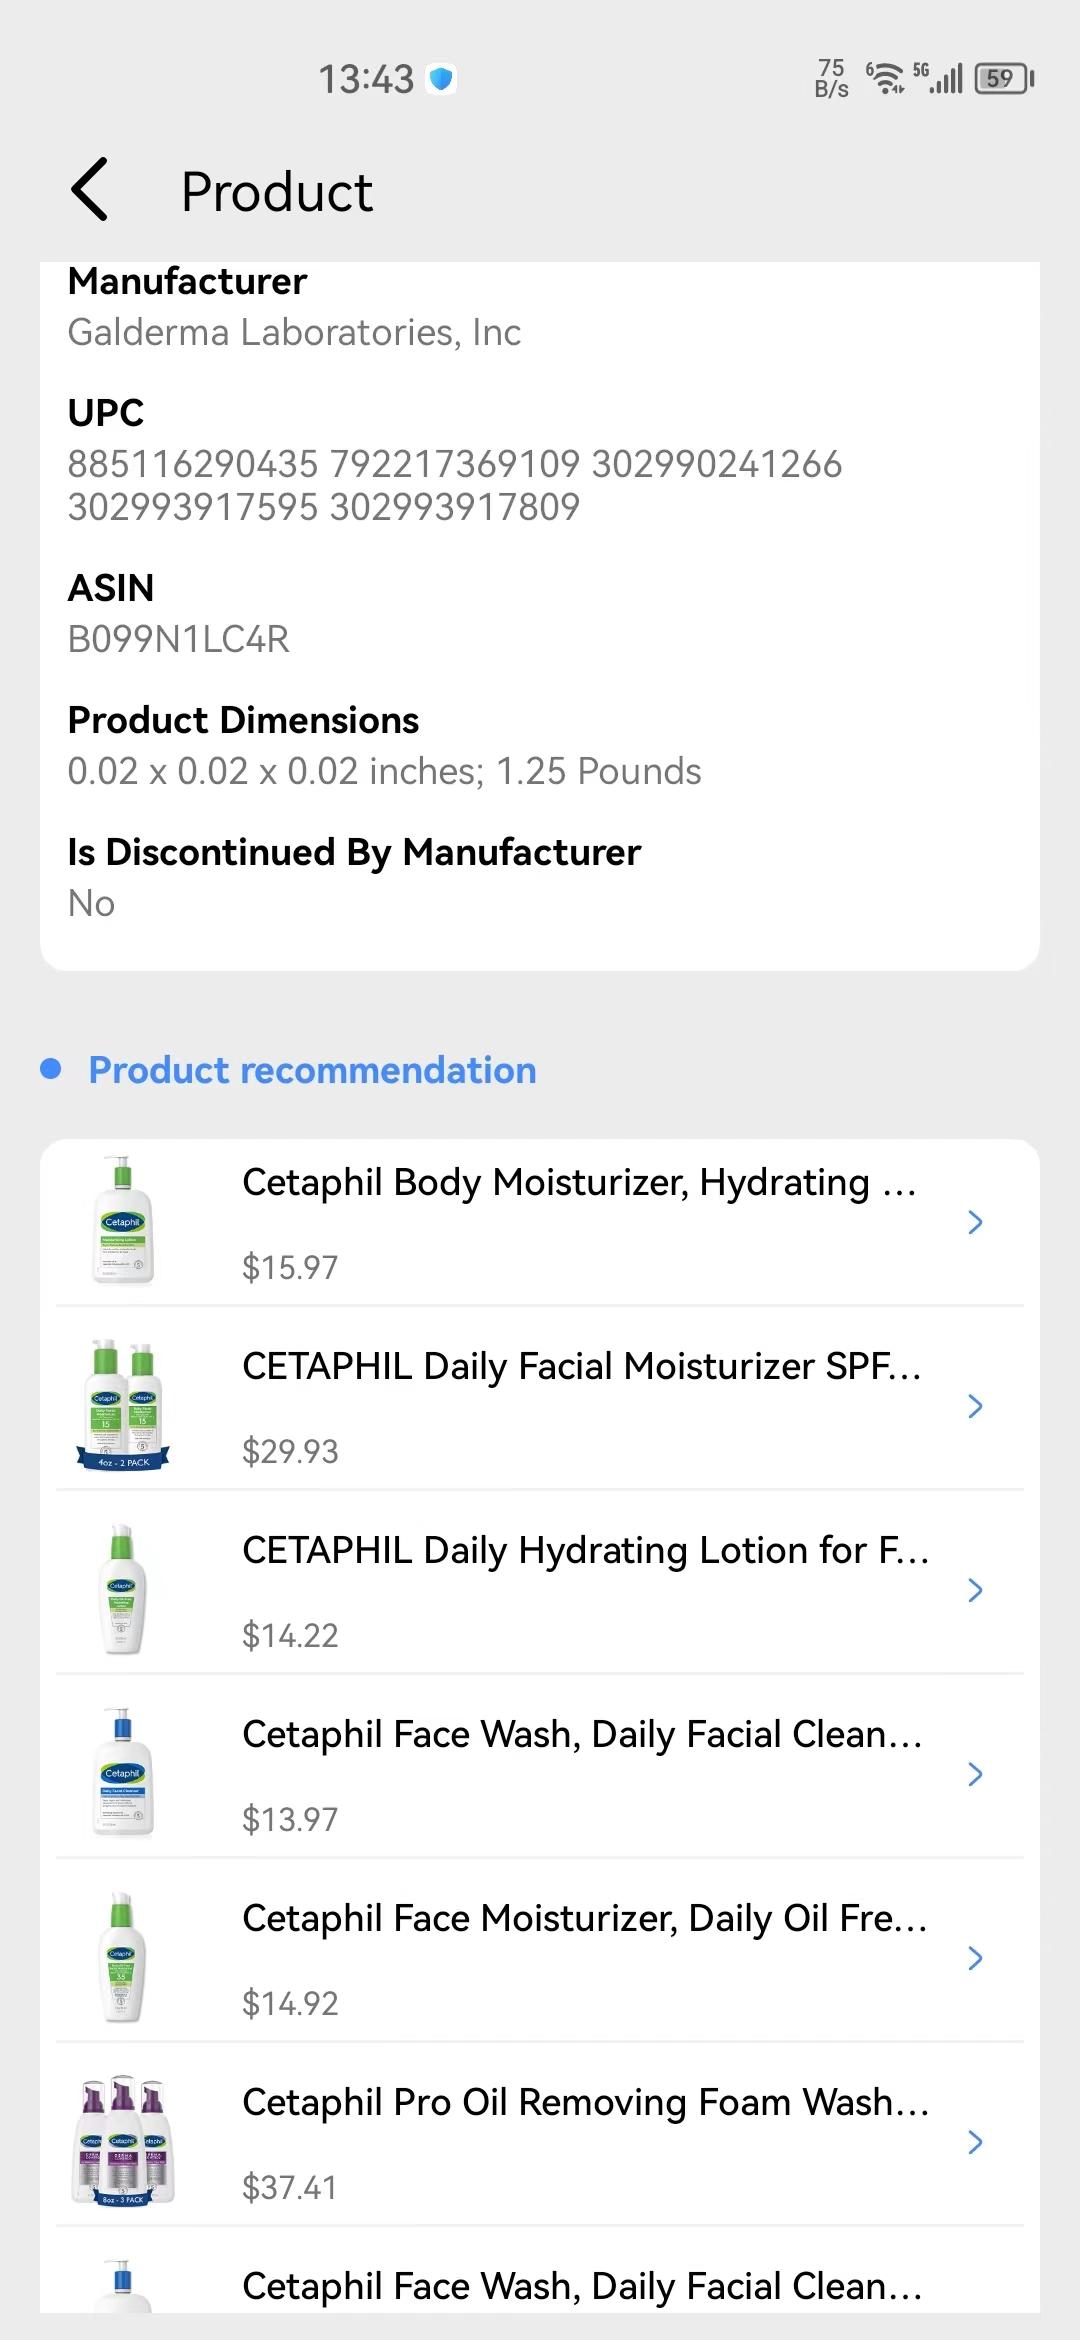Tap the 5G signal strength icon
This screenshot has width=1080, height=2340.
point(937,78)
